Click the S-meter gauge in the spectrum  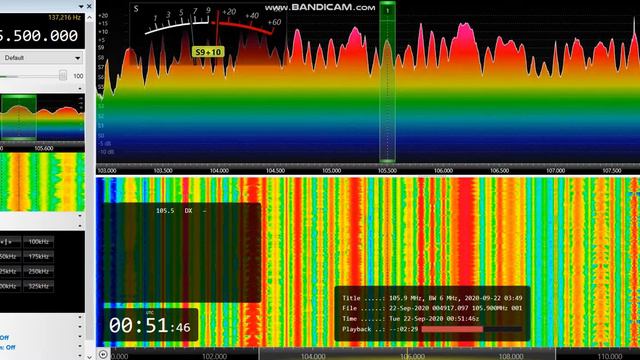click(208, 35)
